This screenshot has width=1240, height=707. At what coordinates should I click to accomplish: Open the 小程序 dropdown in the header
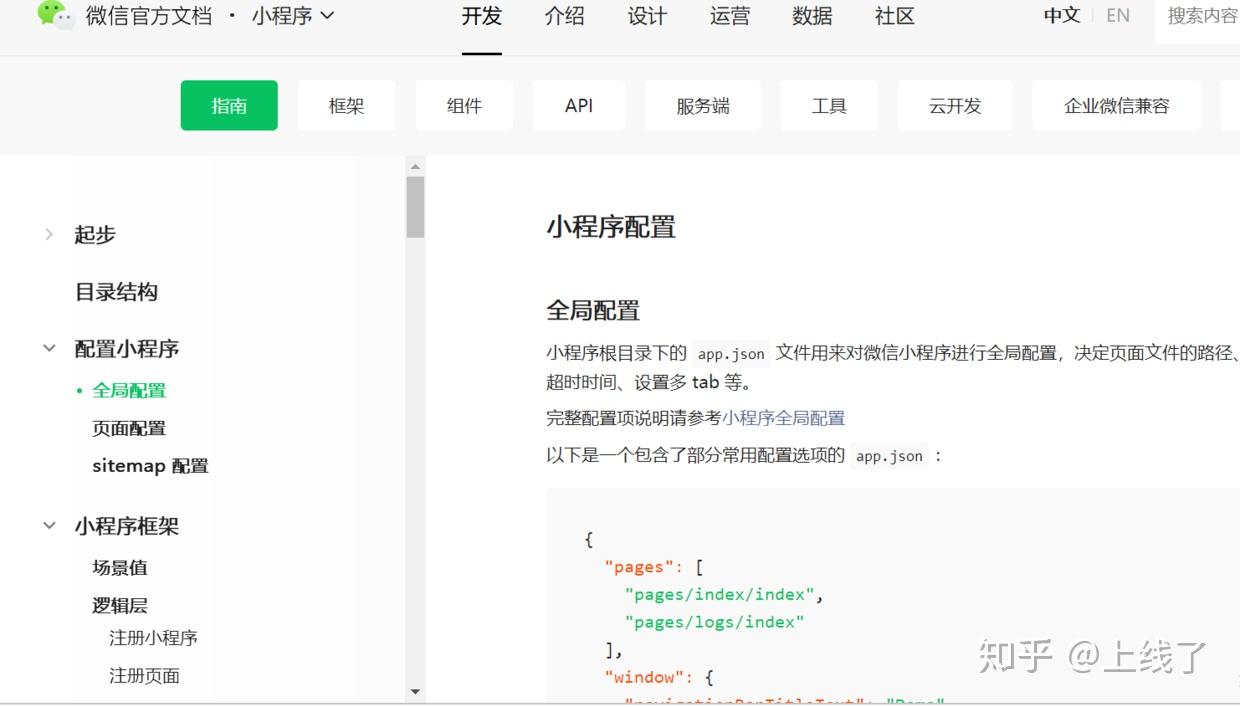[x=293, y=16]
